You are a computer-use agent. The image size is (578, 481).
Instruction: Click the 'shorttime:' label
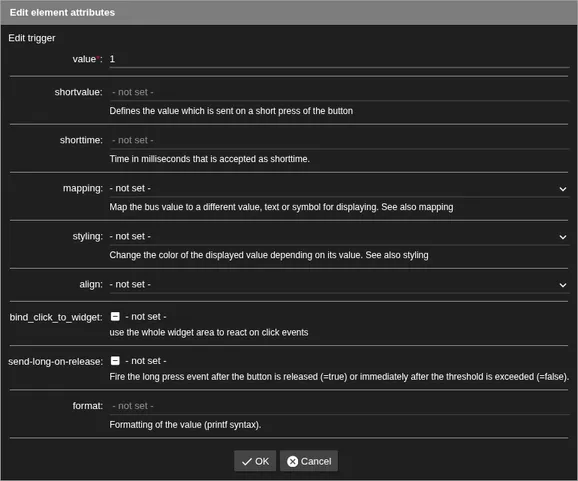click(81, 140)
